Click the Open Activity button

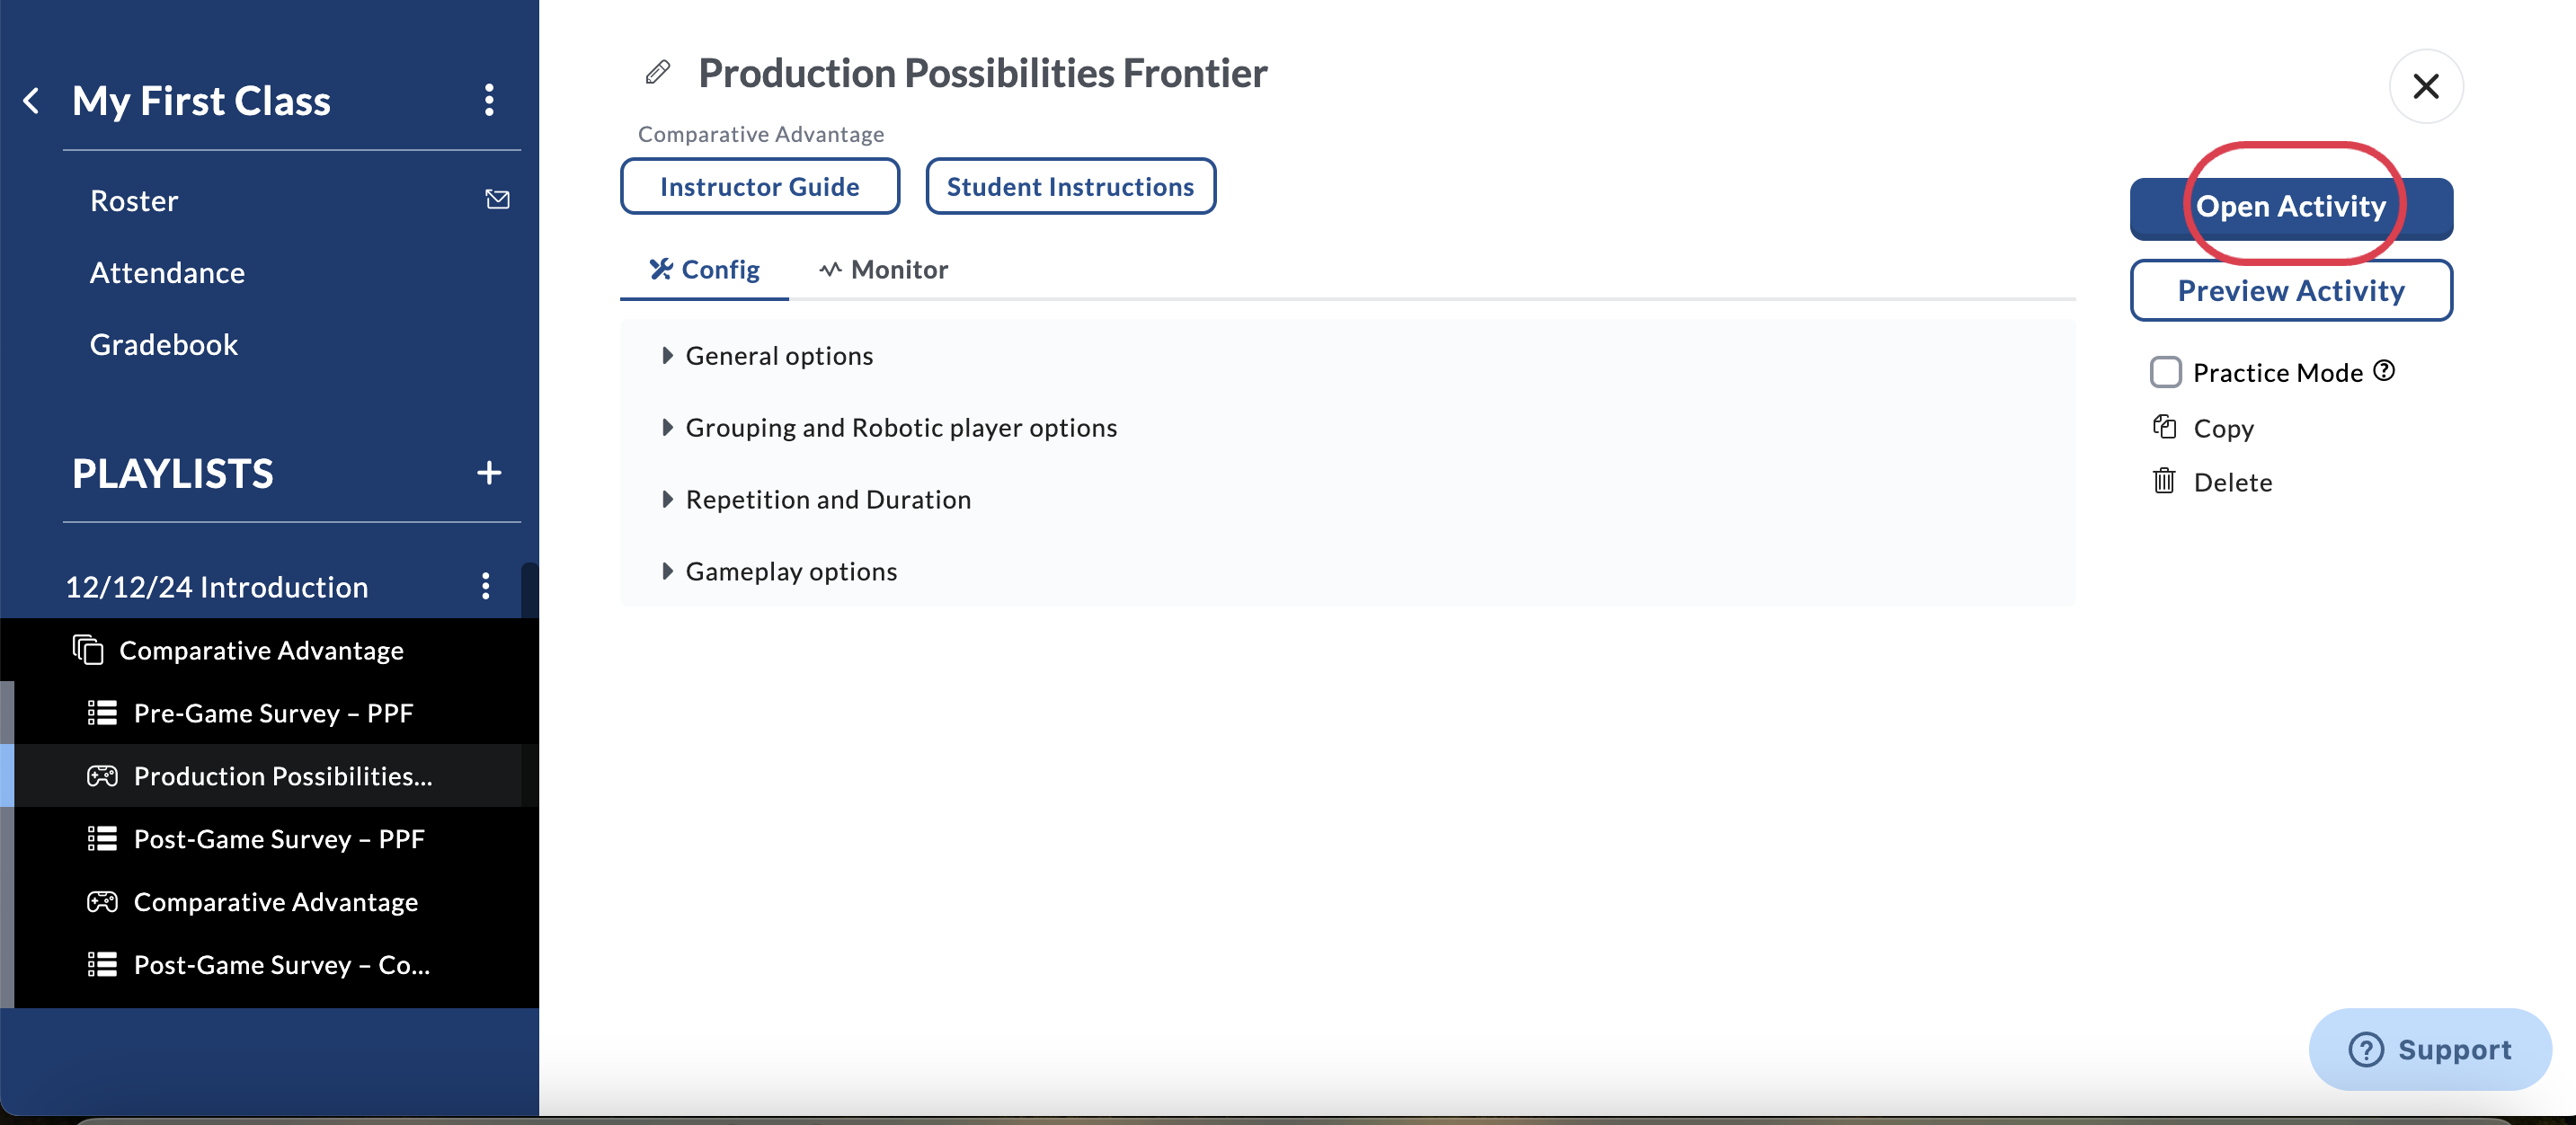2291,207
